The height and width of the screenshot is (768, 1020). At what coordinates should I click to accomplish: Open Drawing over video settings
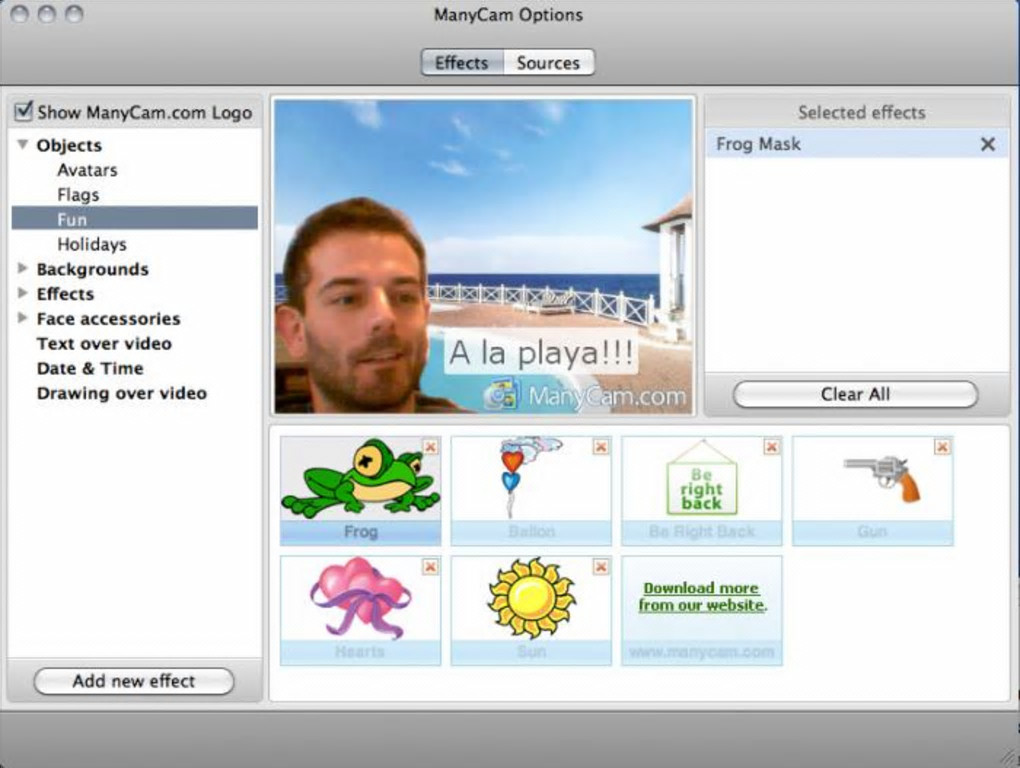[x=122, y=393]
